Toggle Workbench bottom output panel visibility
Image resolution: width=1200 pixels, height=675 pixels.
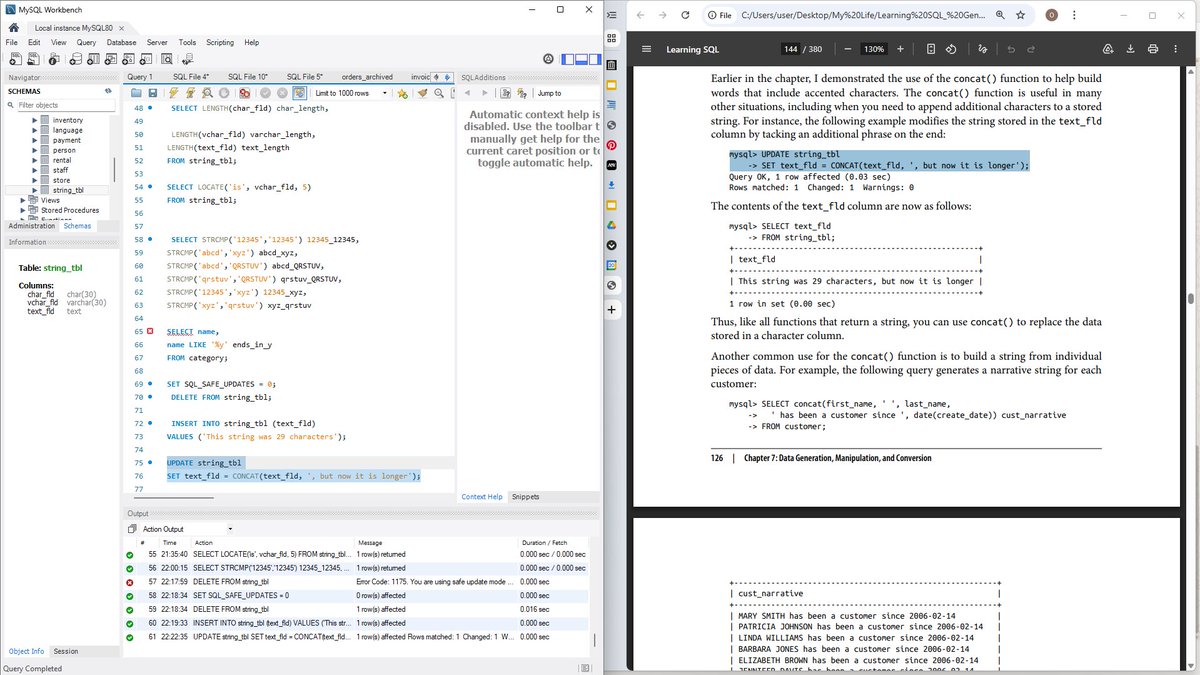pos(581,60)
